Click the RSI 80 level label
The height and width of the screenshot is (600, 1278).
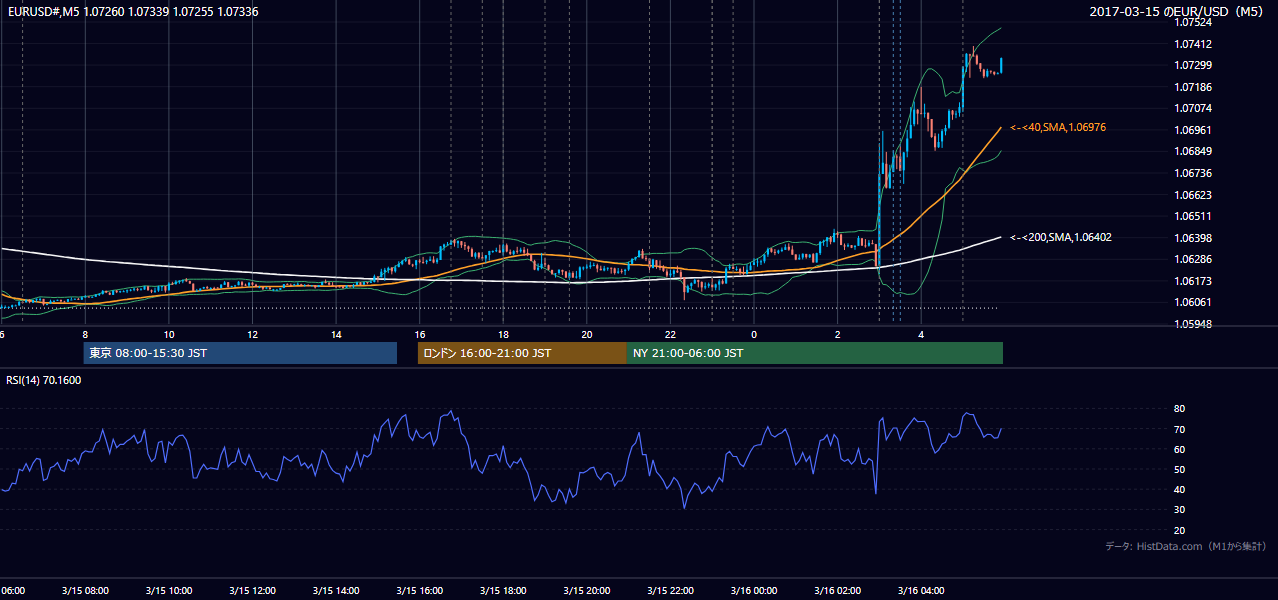click(1179, 409)
